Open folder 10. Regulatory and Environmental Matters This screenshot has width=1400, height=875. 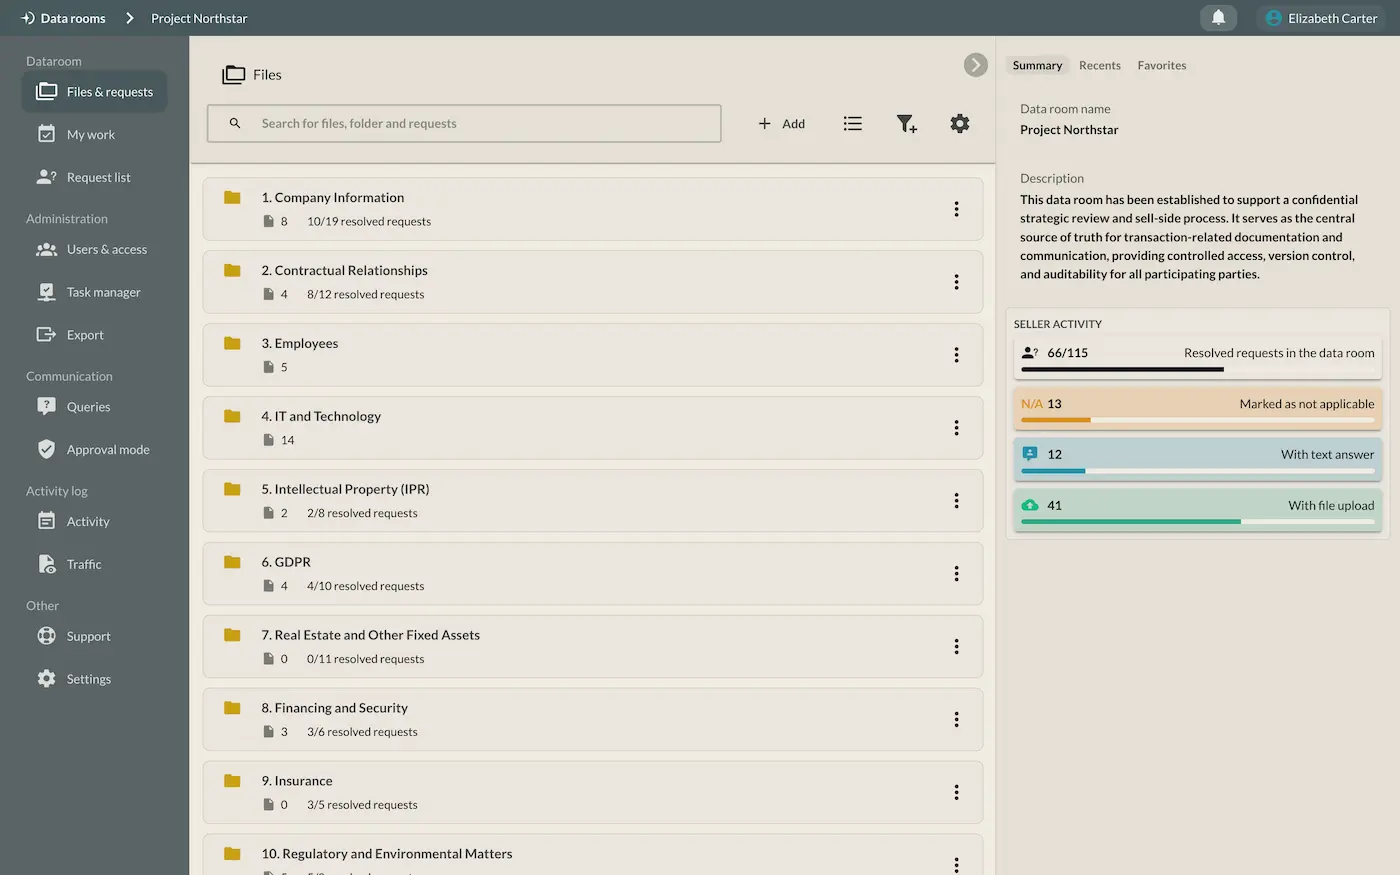(x=593, y=855)
